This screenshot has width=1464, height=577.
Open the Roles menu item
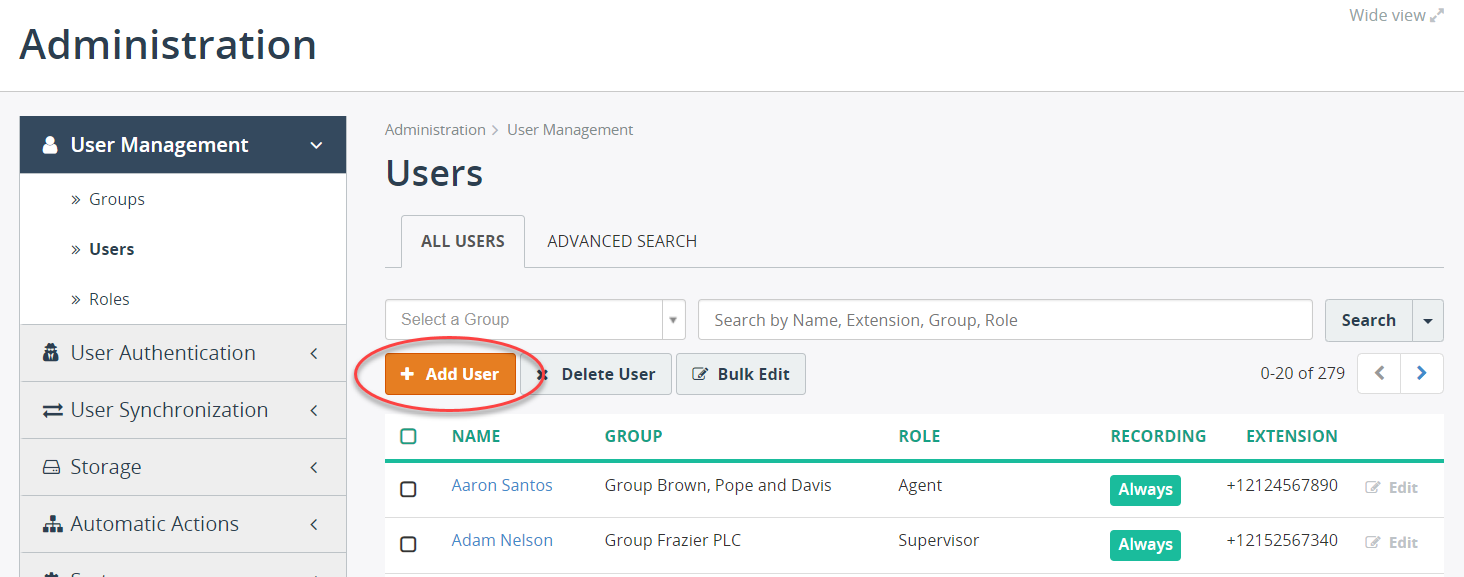tap(109, 299)
